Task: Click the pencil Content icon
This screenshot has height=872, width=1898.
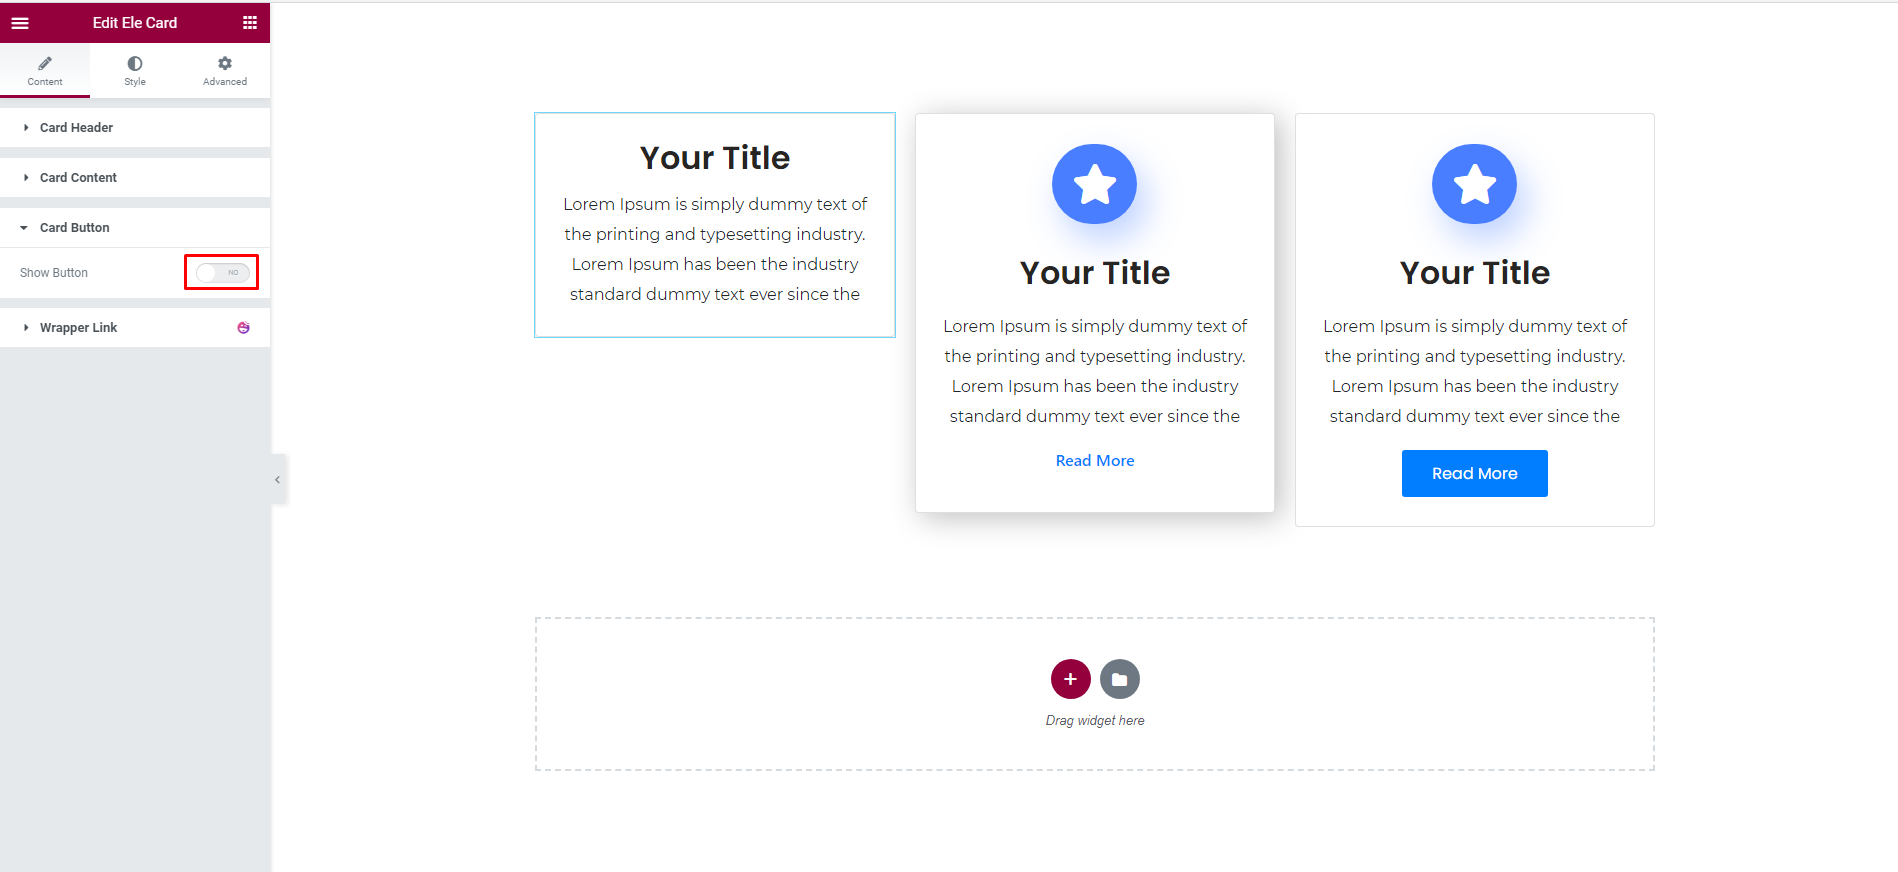Action: [x=45, y=63]
